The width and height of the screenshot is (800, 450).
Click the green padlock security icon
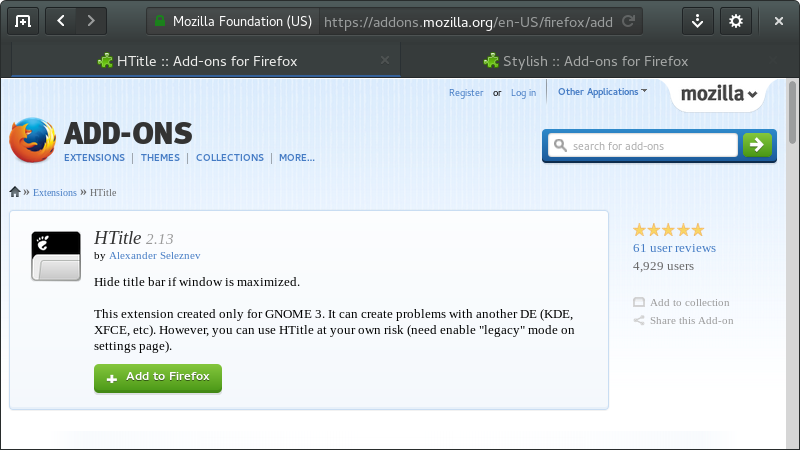160,21
